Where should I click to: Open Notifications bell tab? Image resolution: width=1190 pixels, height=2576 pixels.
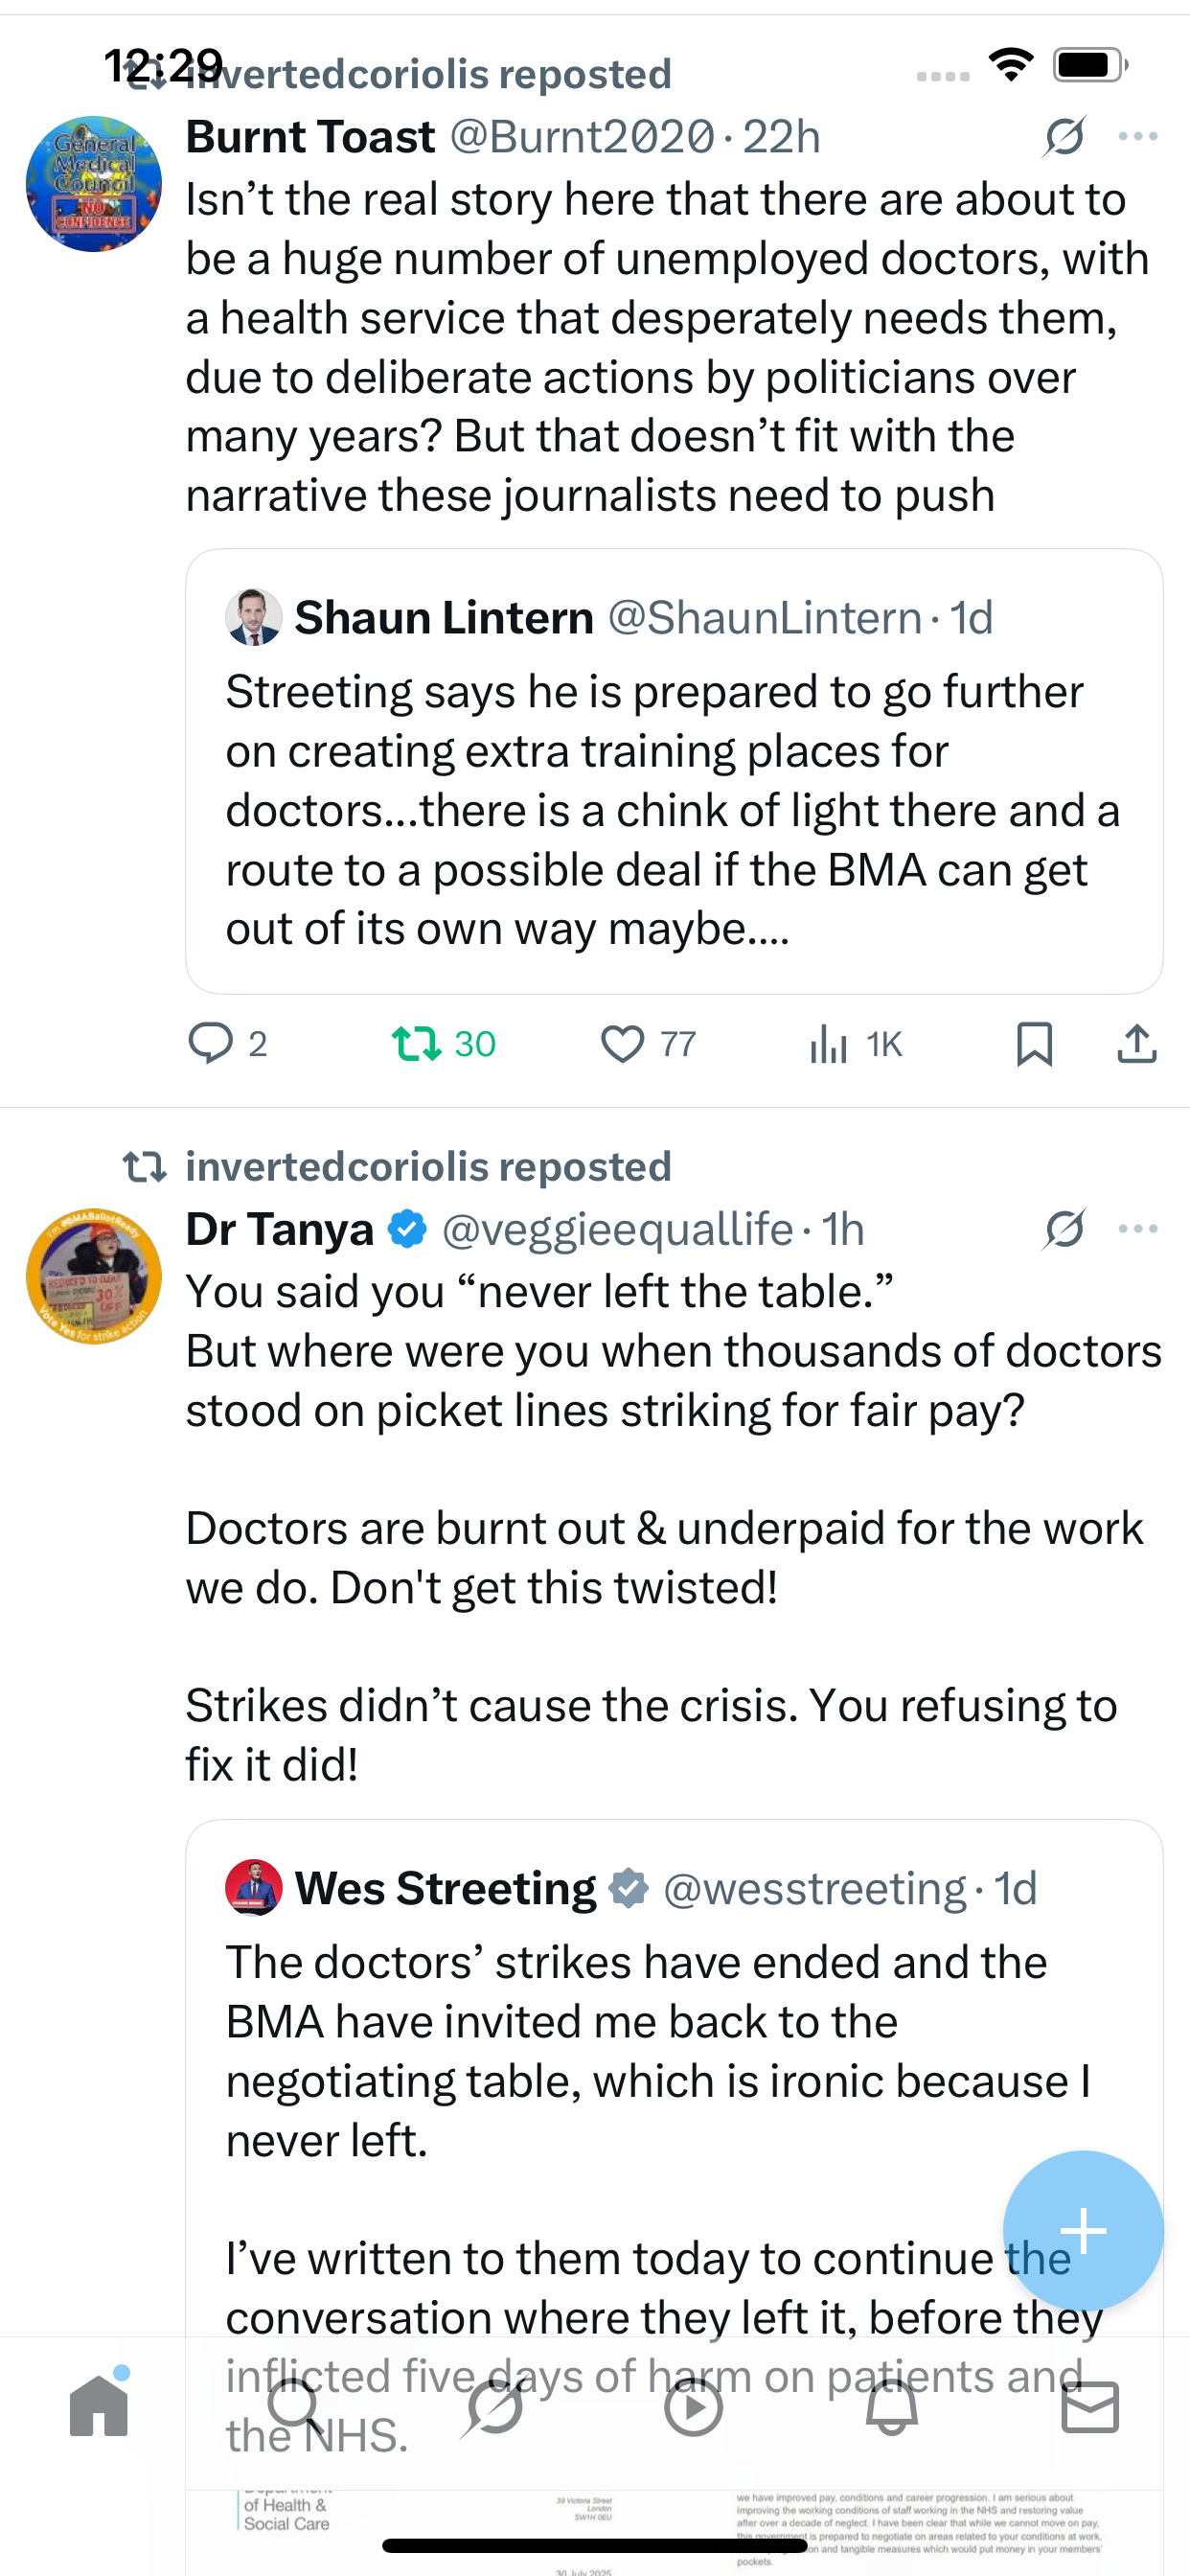891,2406
